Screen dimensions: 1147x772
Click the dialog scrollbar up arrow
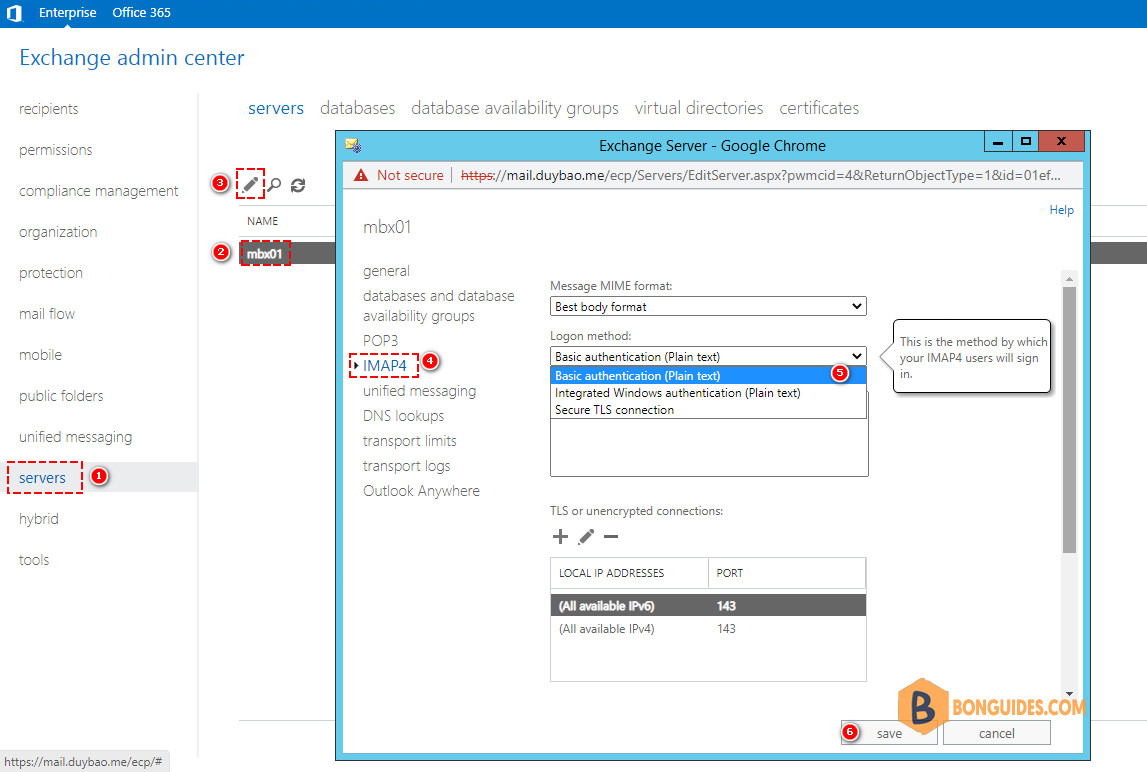click(x=1069, y=279)
